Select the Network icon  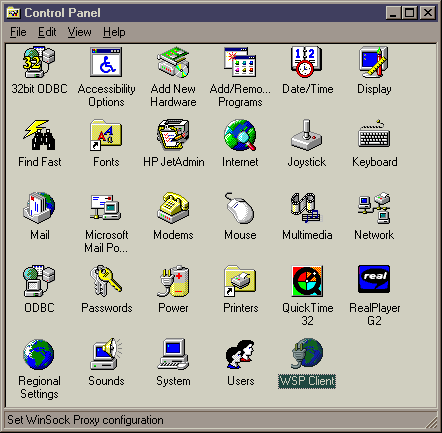tap(374, 208)
